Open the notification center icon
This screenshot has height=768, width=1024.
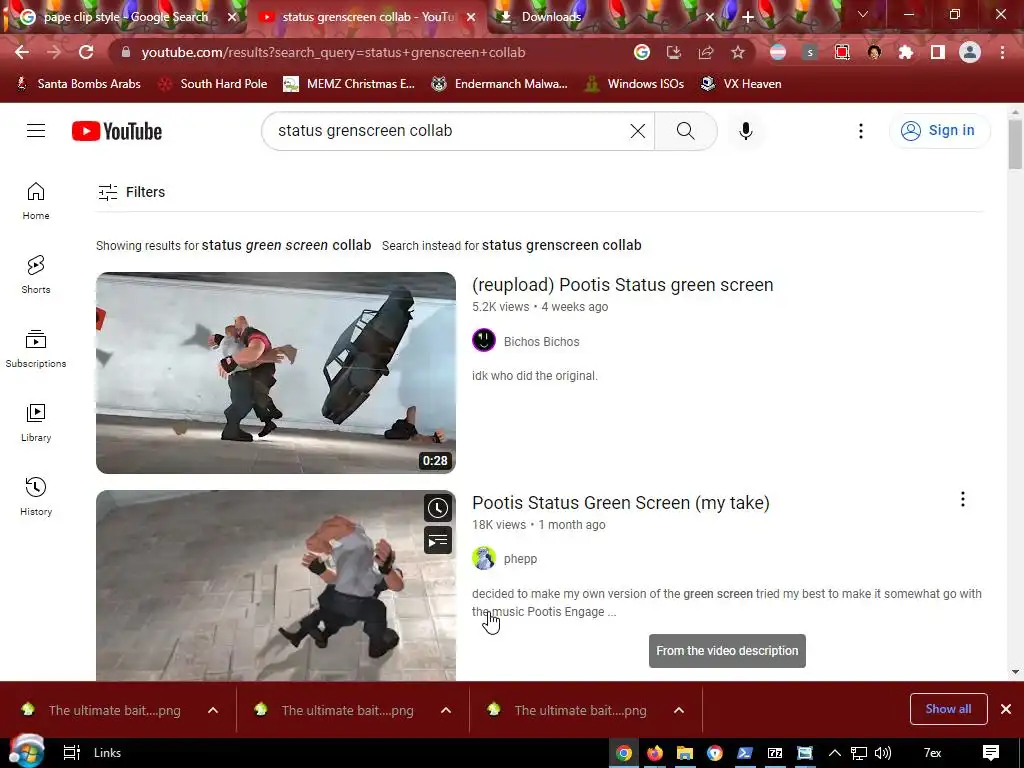pyautogui.click(x=991, y=753)
